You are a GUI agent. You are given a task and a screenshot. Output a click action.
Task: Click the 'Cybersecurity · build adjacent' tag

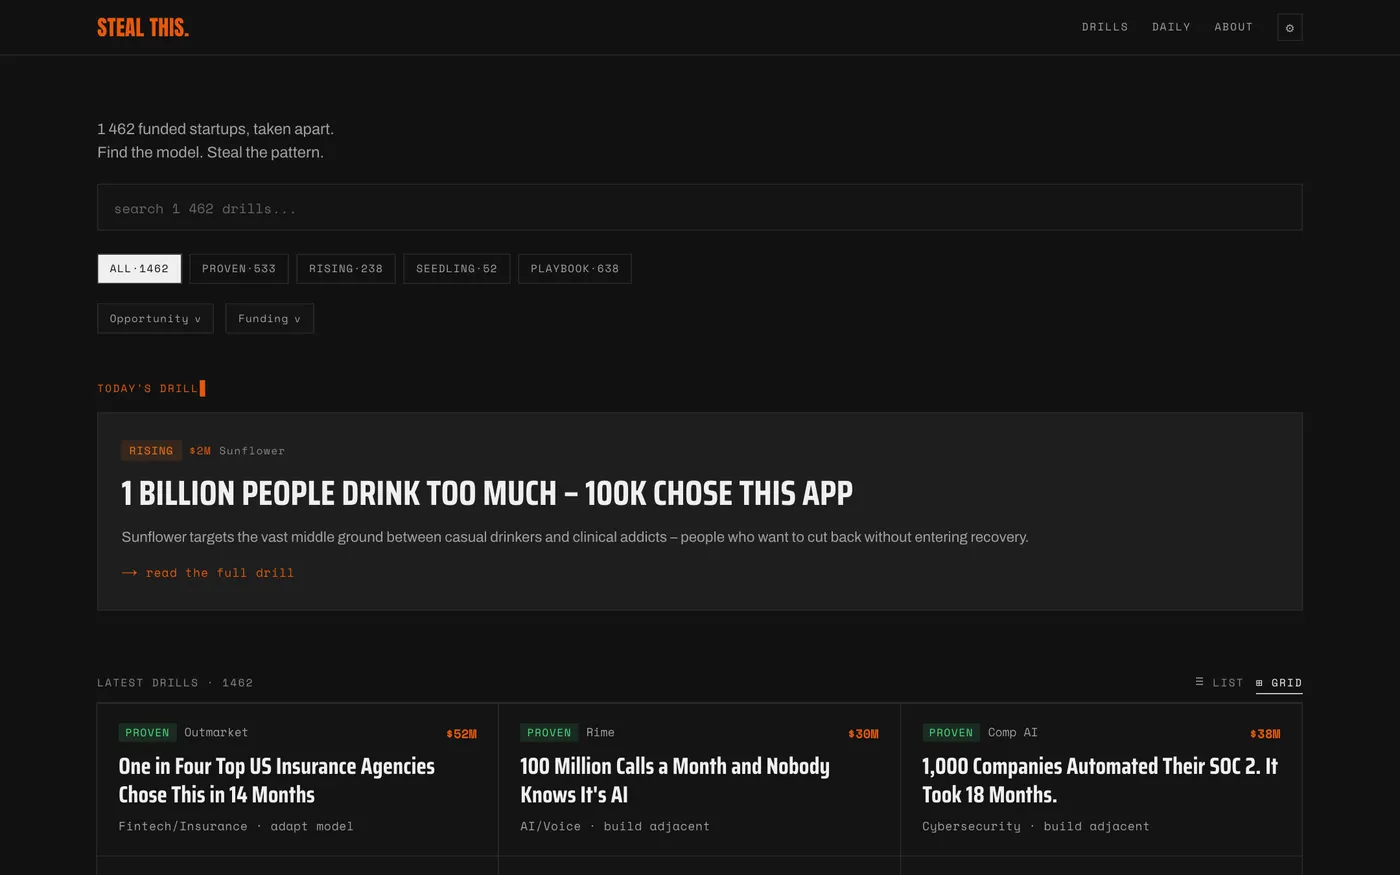[x=1036, y=826]
